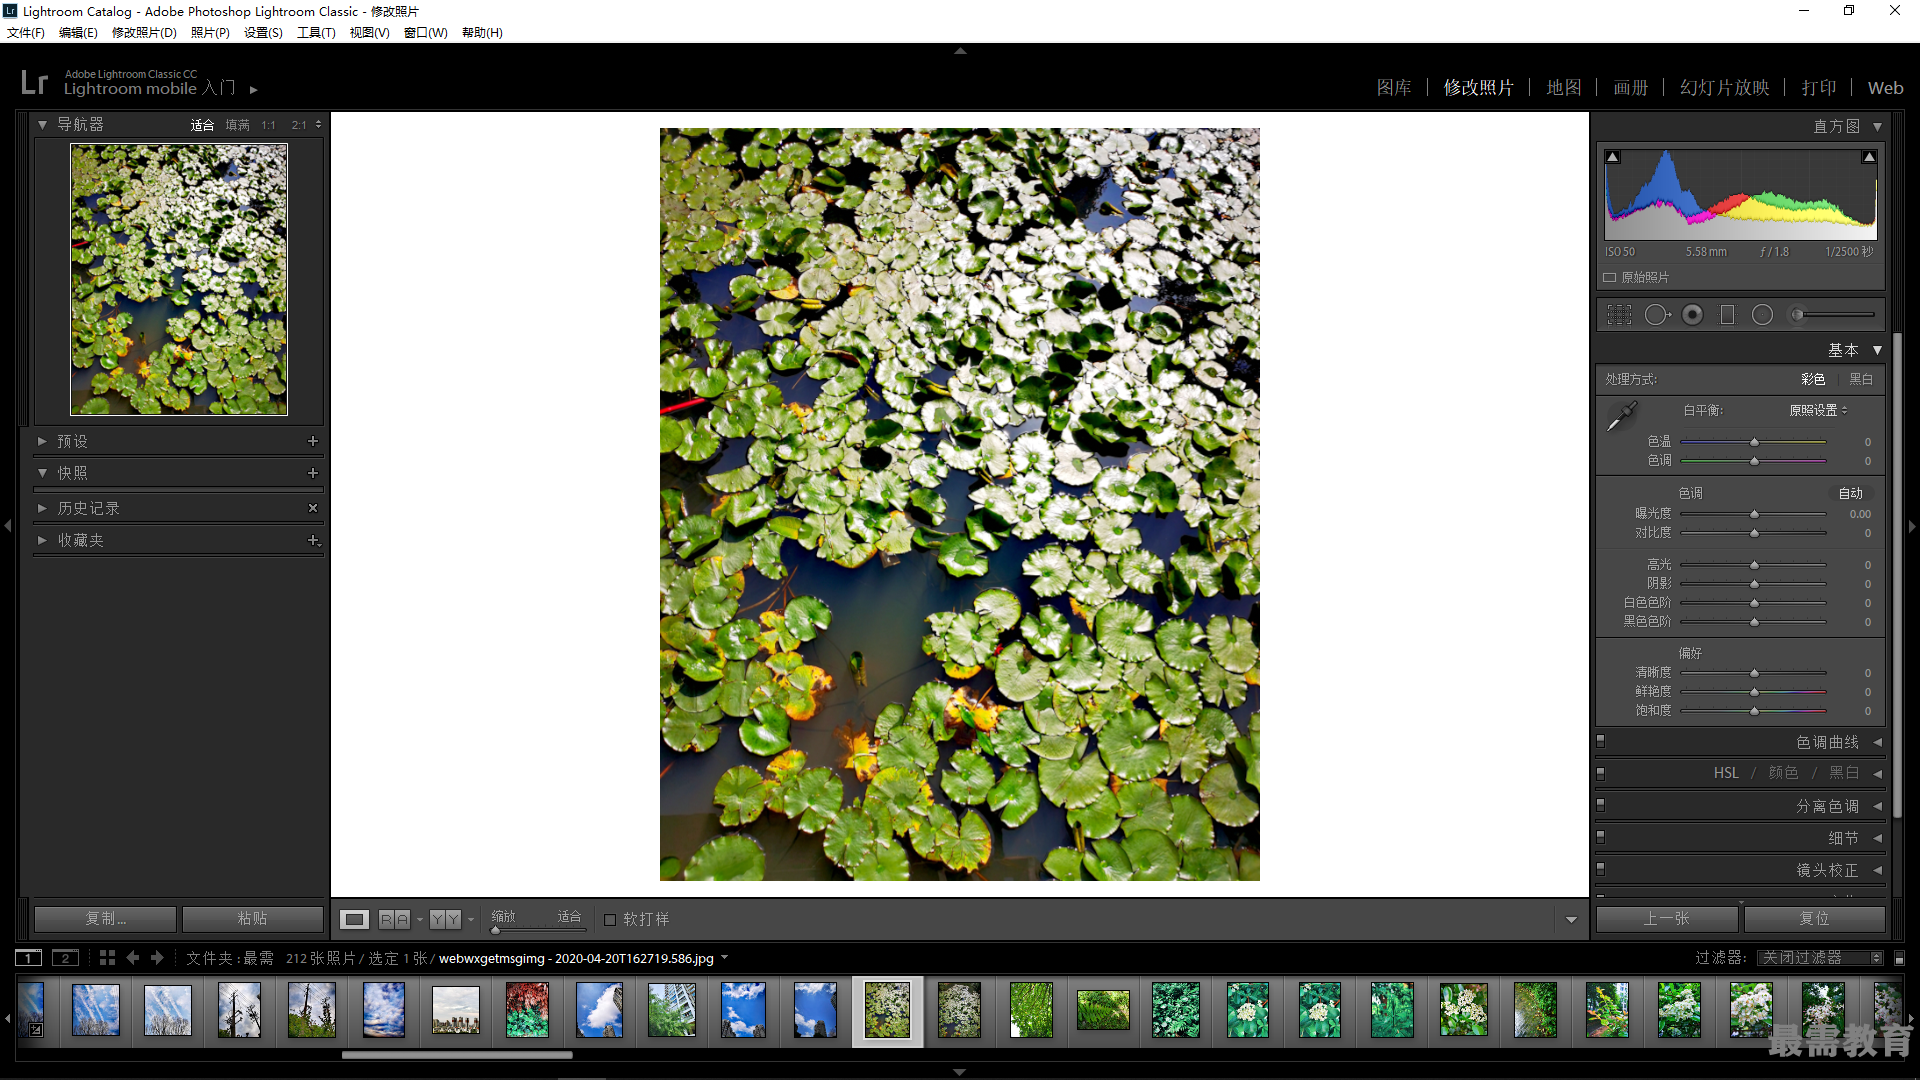Click the Auto (自动) tone button
The height and width of the screenshot is (1080, 1920).
[x=1851, y=493]
